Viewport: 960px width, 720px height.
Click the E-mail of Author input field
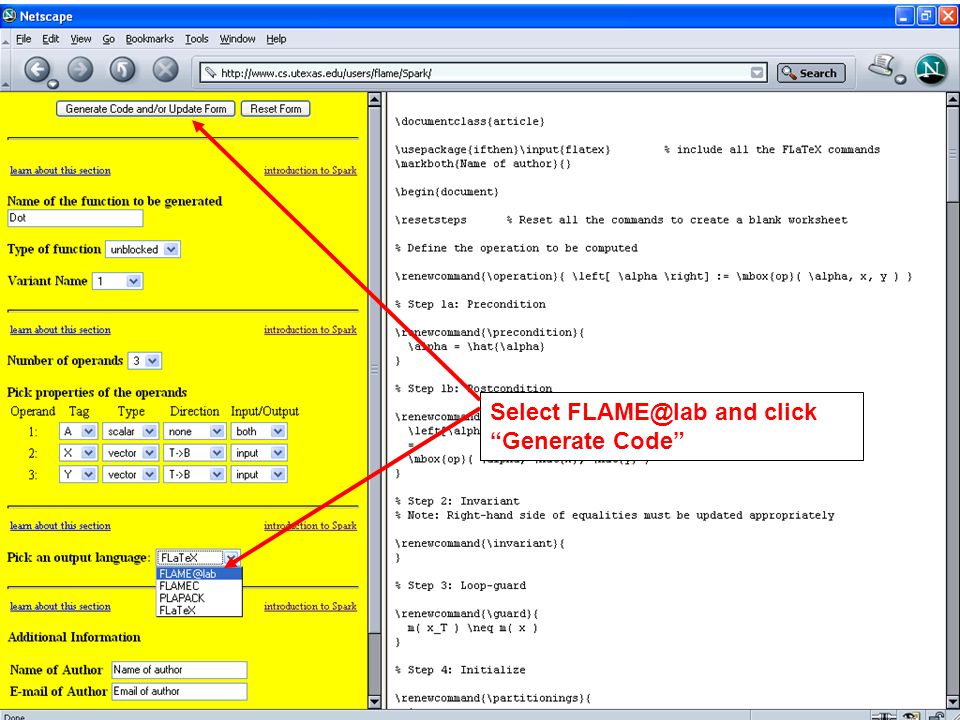click(x=179, y=691)
